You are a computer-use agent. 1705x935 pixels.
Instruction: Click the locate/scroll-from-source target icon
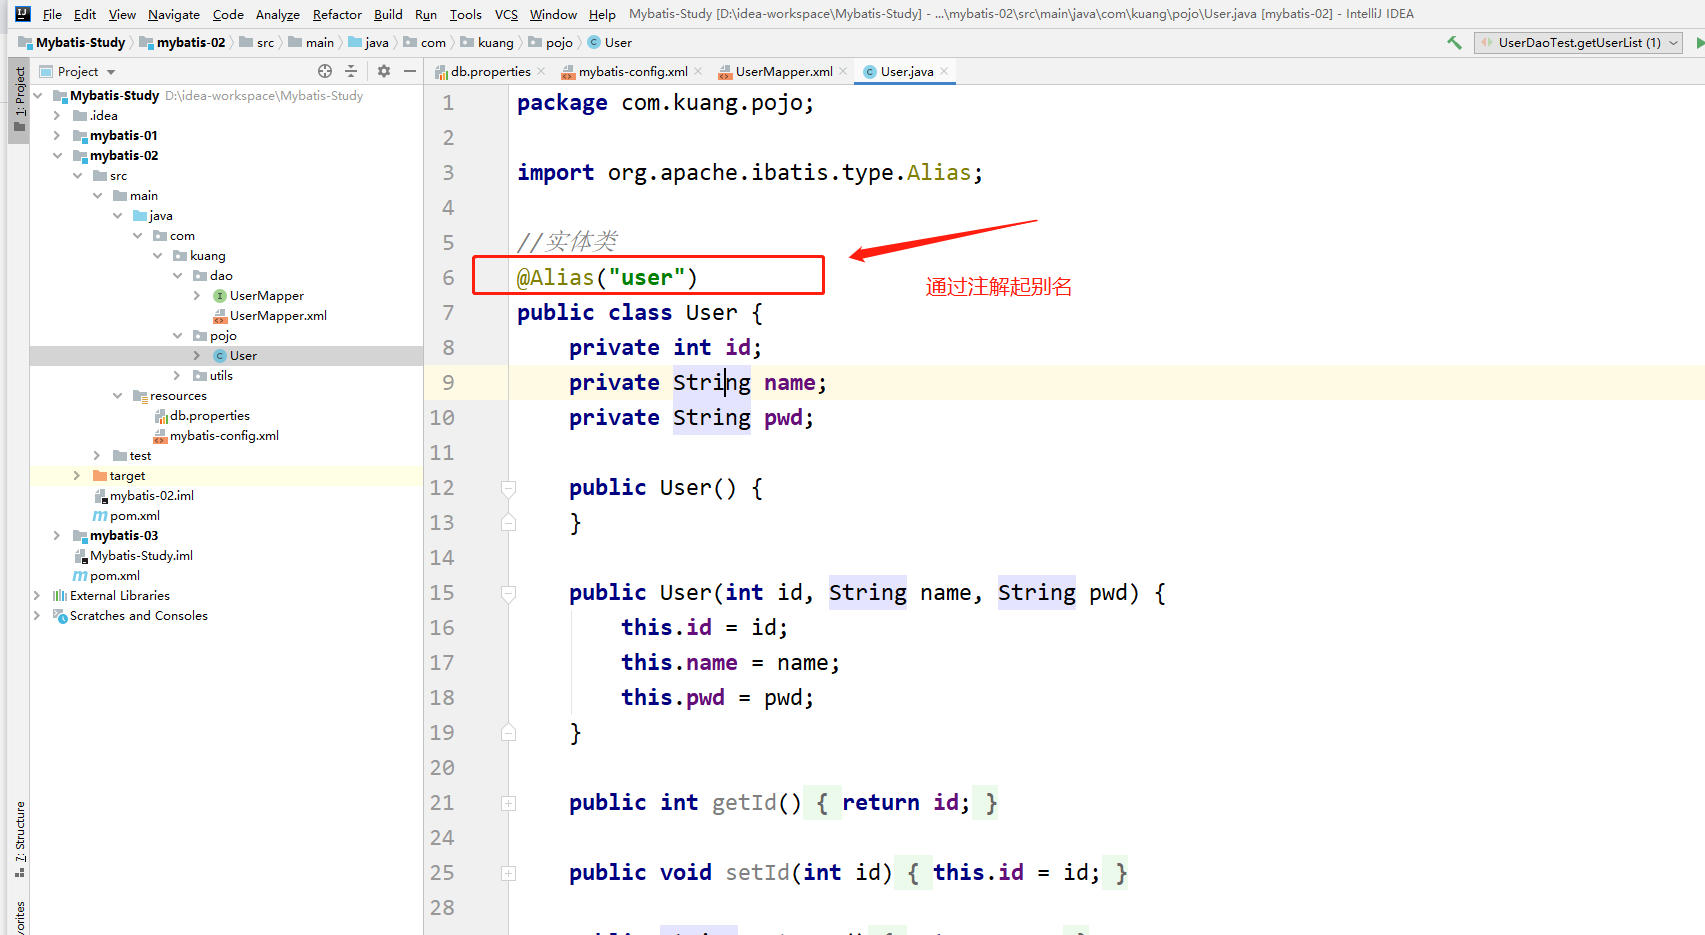pyautogui.click(x=325, y=71)
